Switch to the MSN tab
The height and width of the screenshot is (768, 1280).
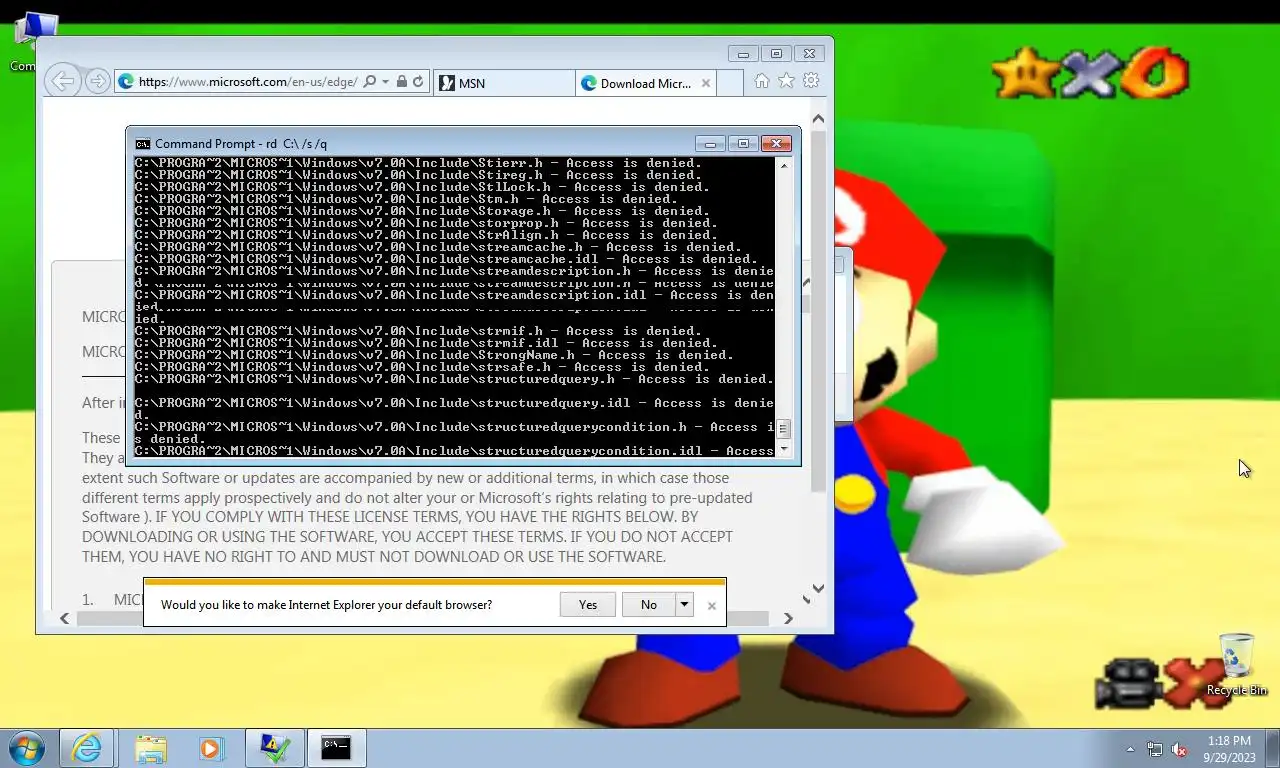[x=504, y=83]
